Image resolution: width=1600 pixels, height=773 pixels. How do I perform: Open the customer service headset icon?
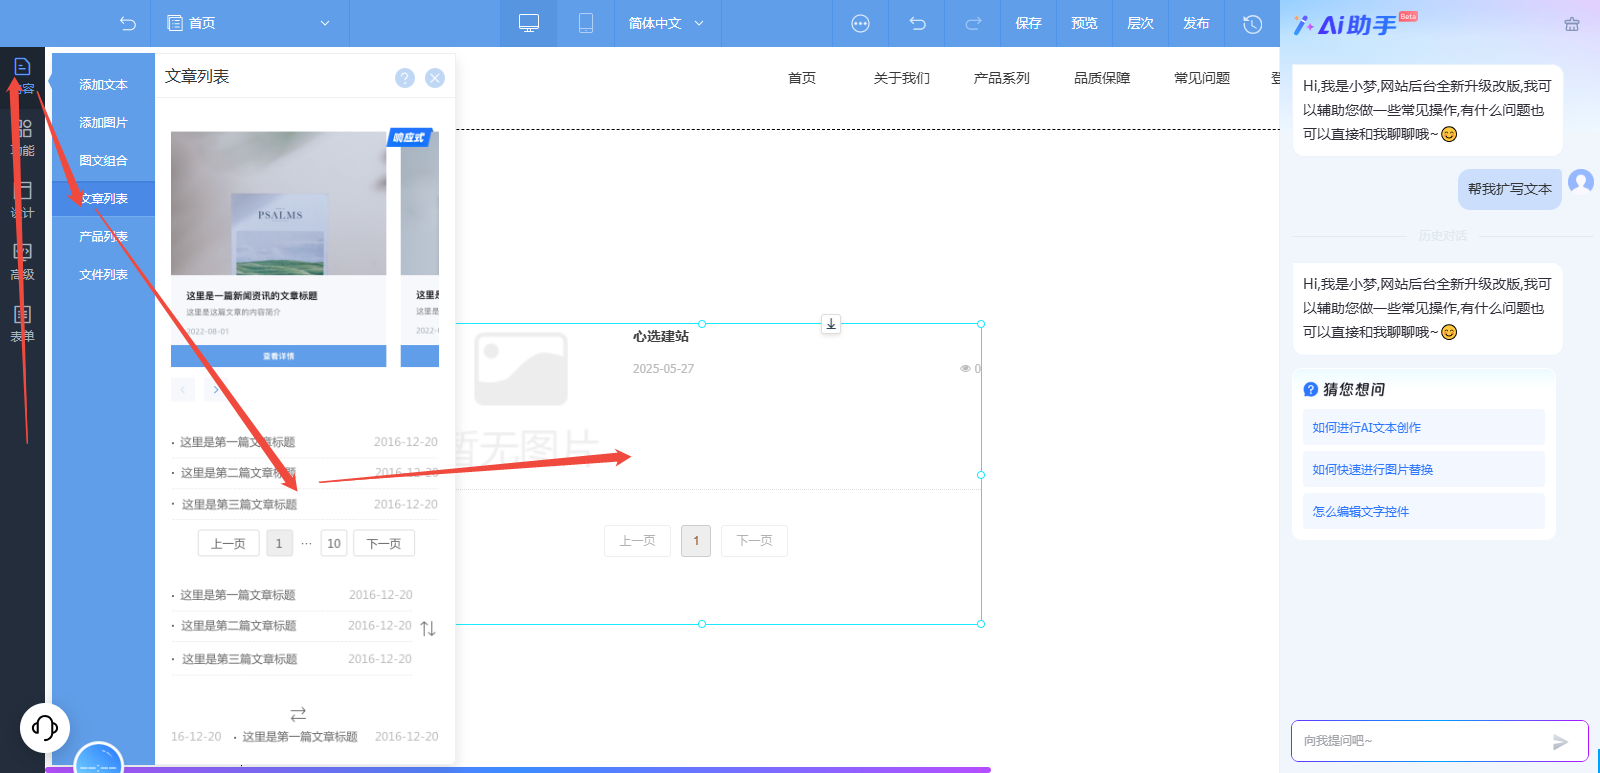[45, 727]
